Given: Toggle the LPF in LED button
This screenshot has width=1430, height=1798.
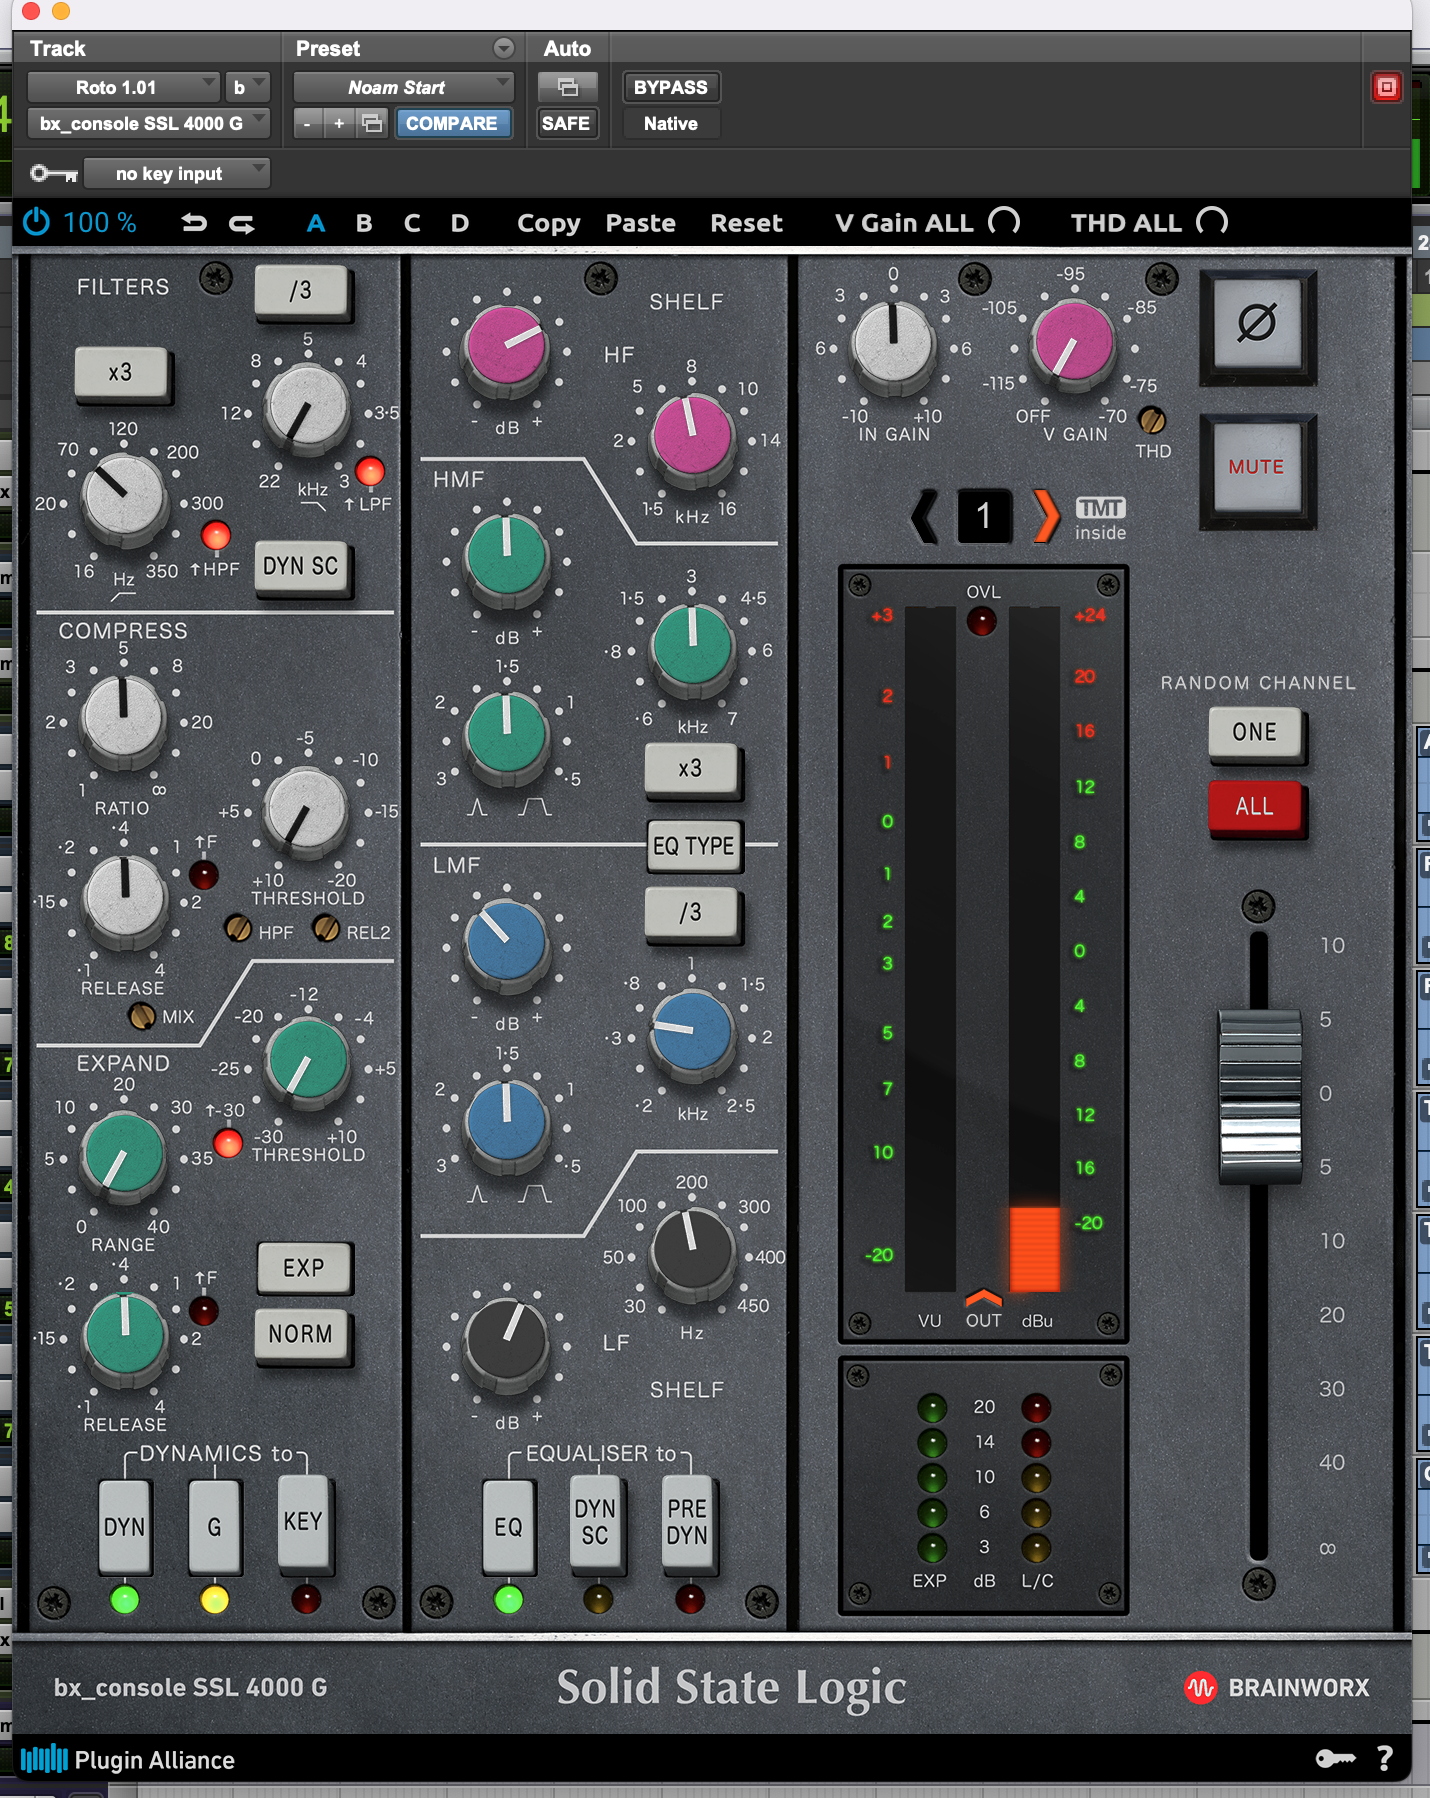Looking at the screenshot, I should (370, 471).
